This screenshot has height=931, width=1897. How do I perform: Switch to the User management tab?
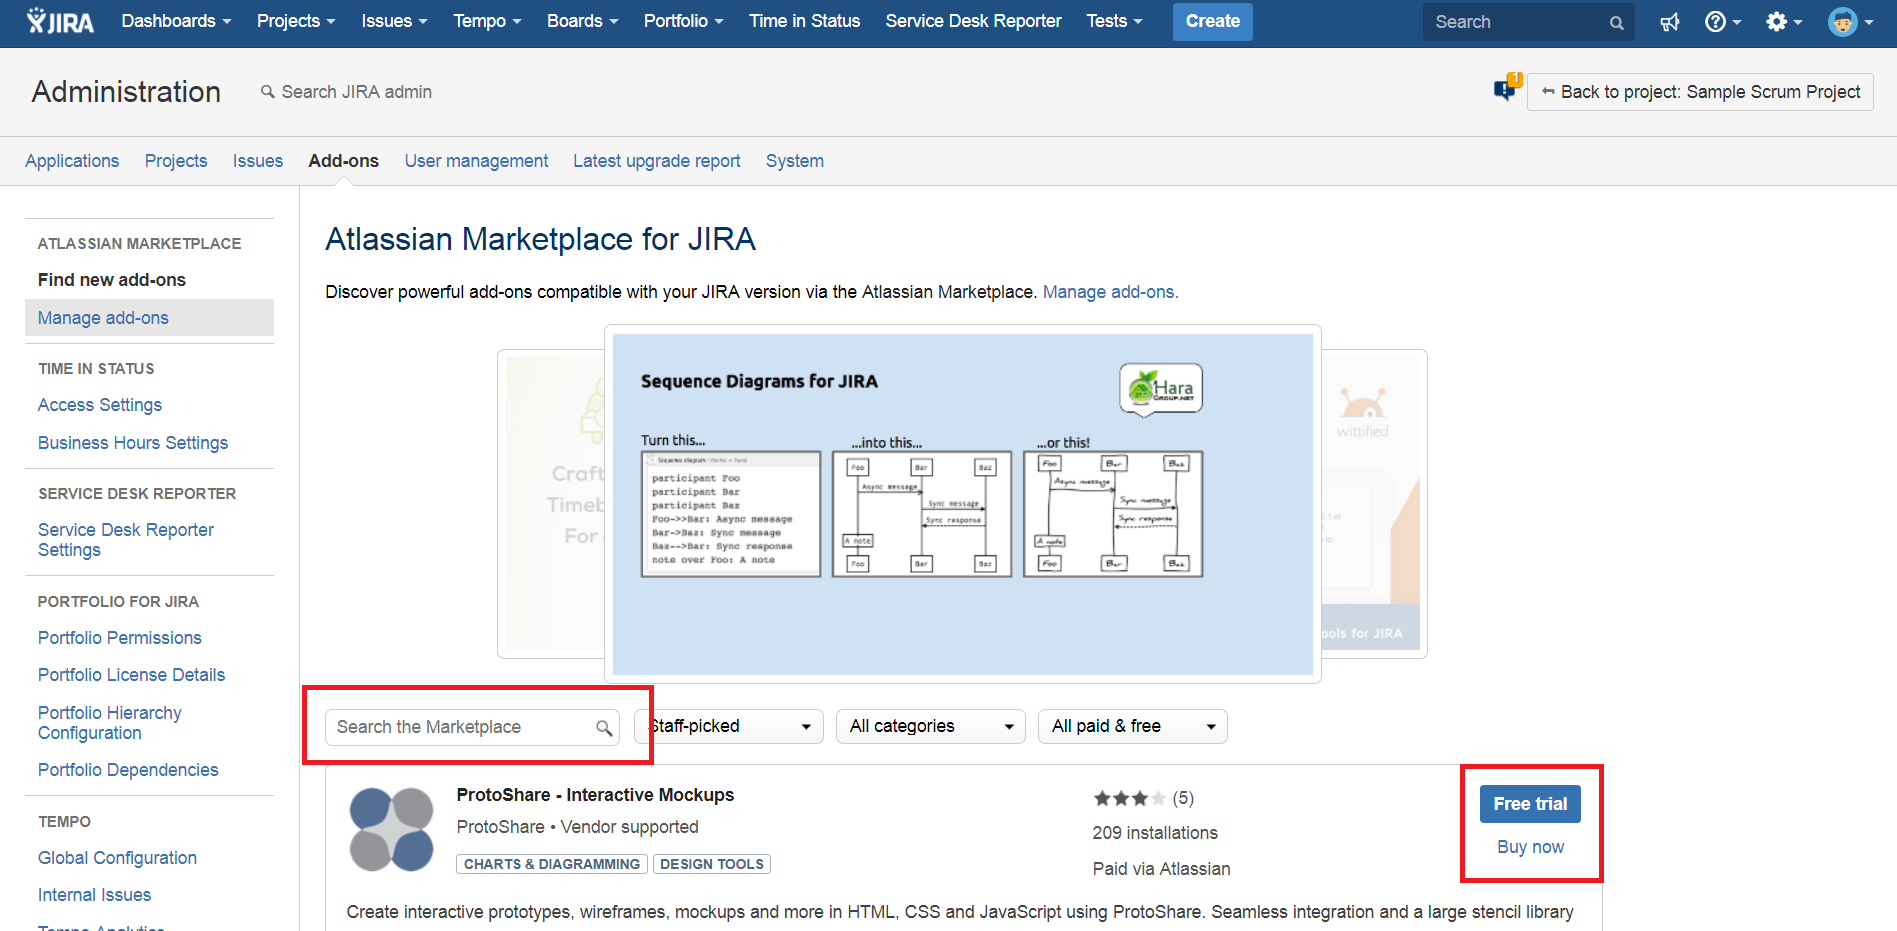click(476, 161)
